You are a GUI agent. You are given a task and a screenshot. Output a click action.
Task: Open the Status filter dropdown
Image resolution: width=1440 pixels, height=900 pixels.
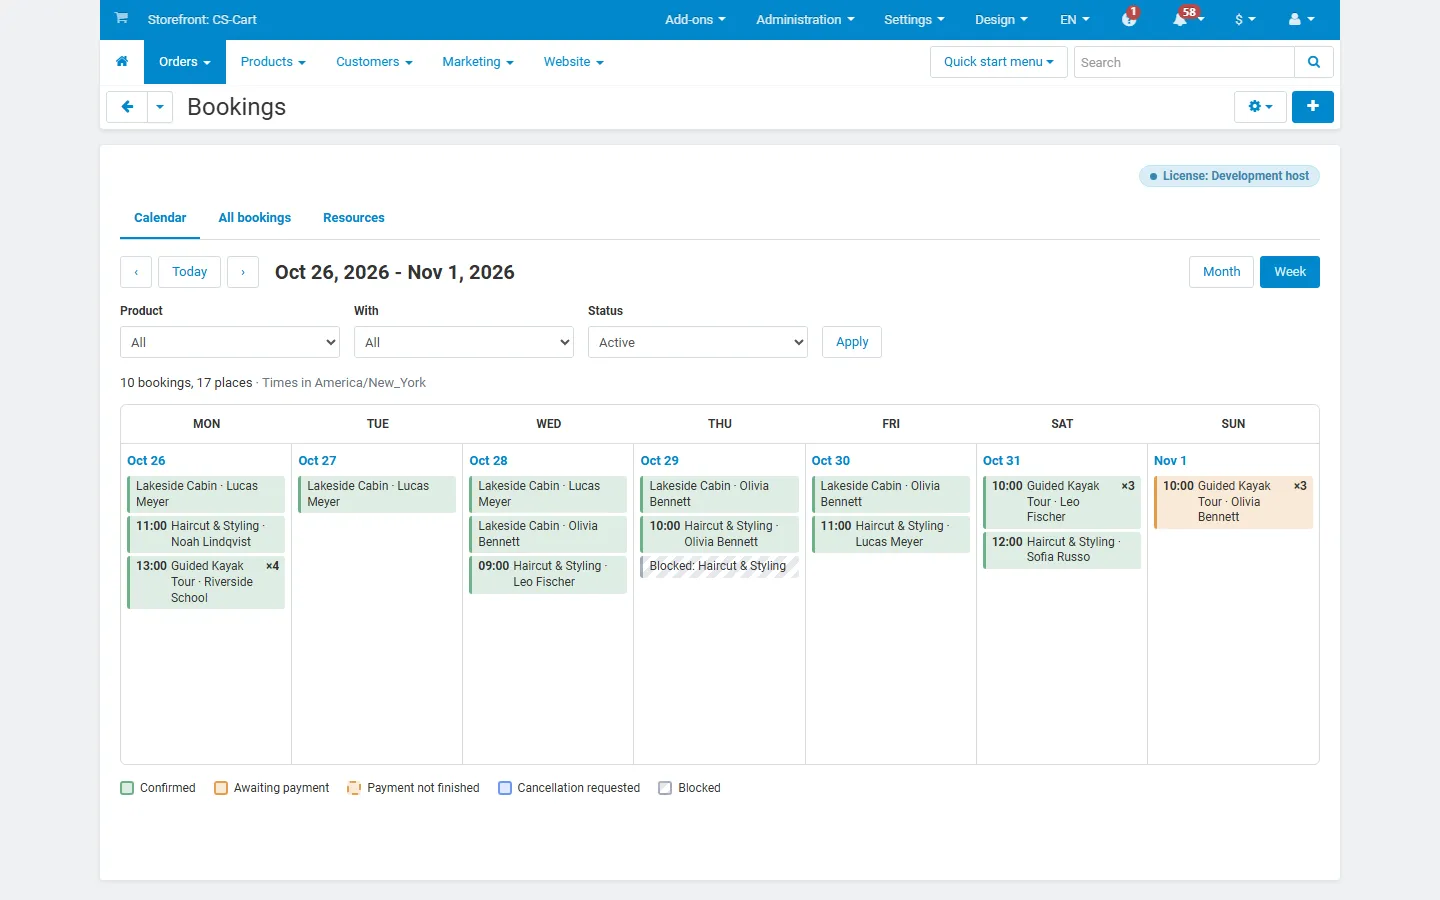[x=698, y=342]
